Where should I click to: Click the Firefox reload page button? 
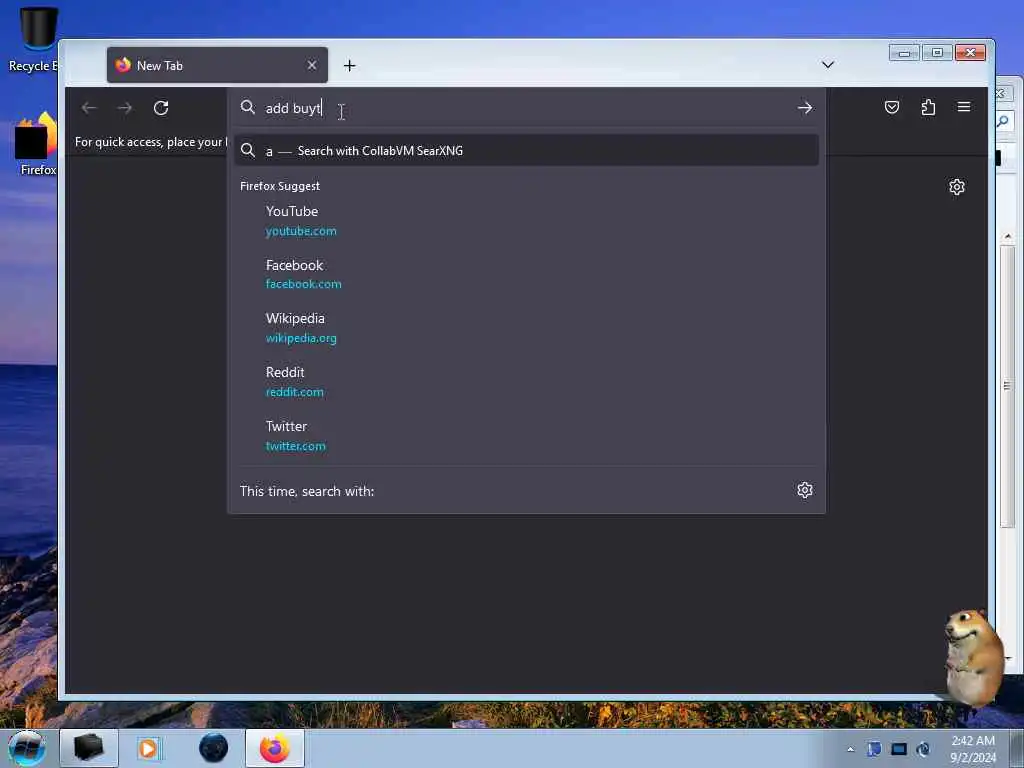(161, 108)
